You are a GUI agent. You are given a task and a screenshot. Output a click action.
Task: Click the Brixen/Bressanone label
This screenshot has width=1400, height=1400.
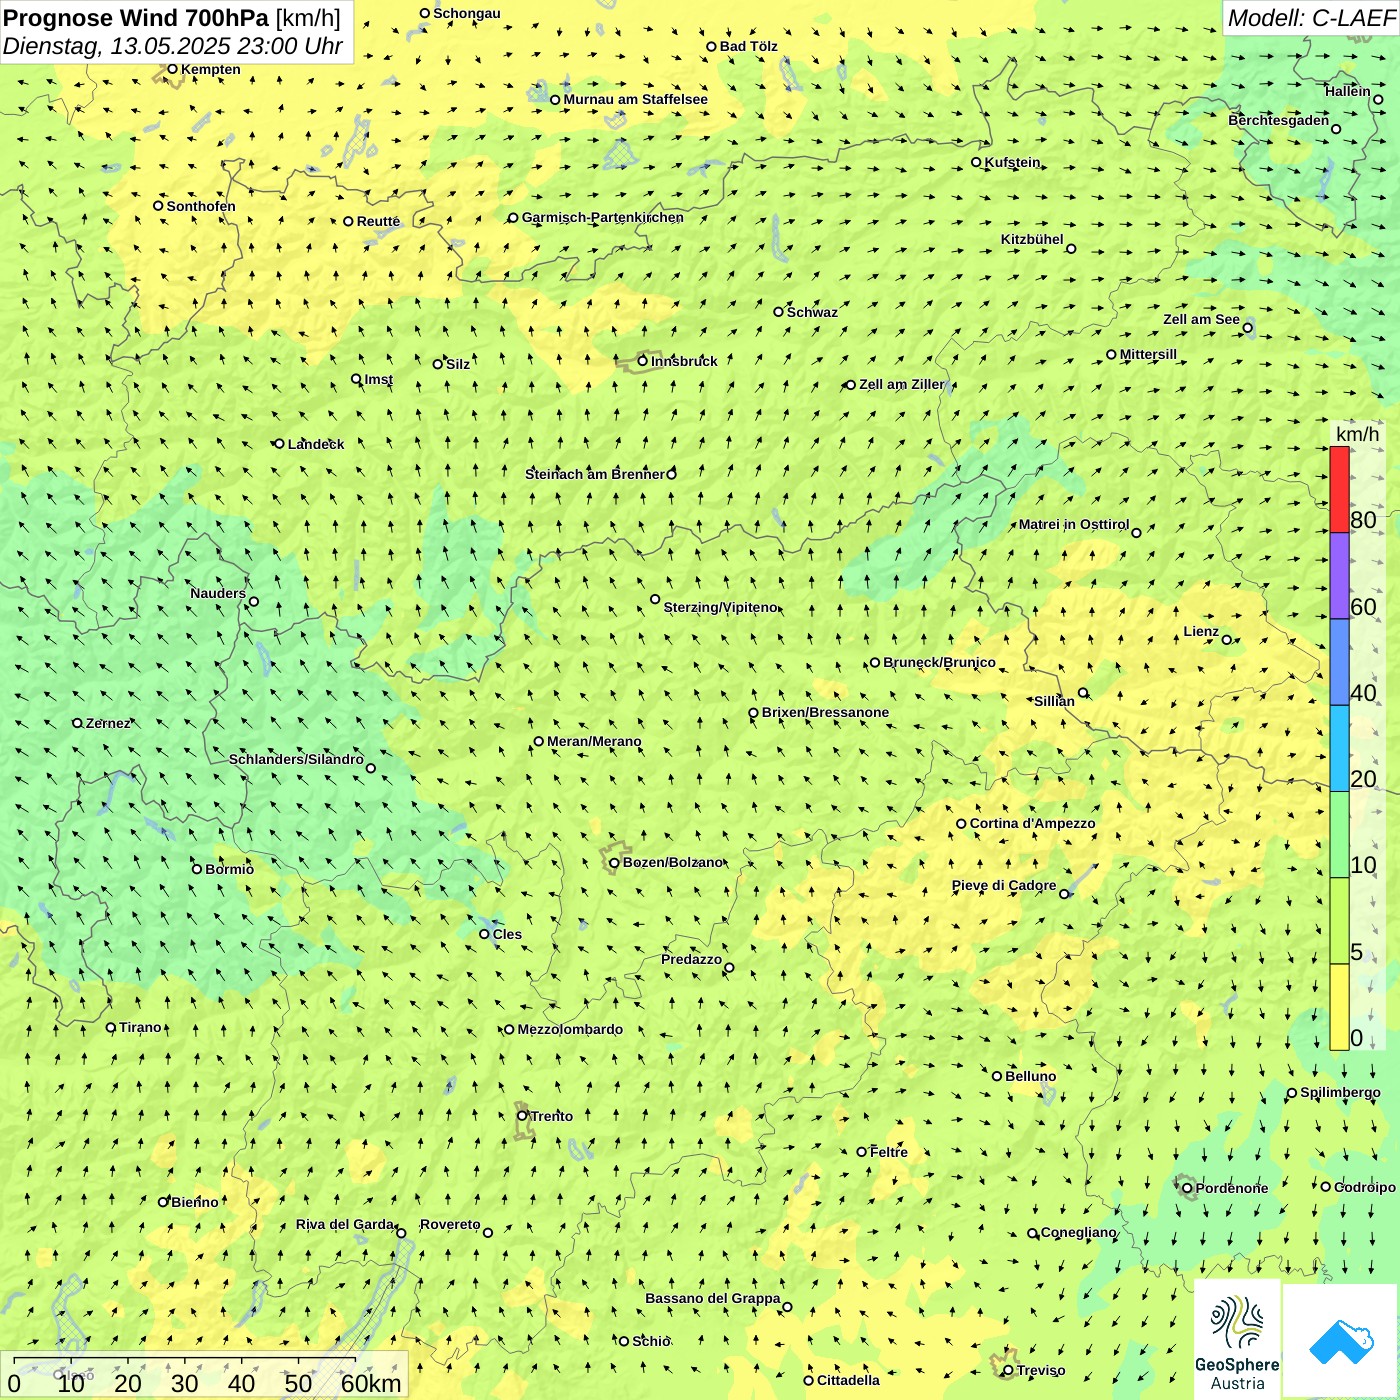[825, 712]
